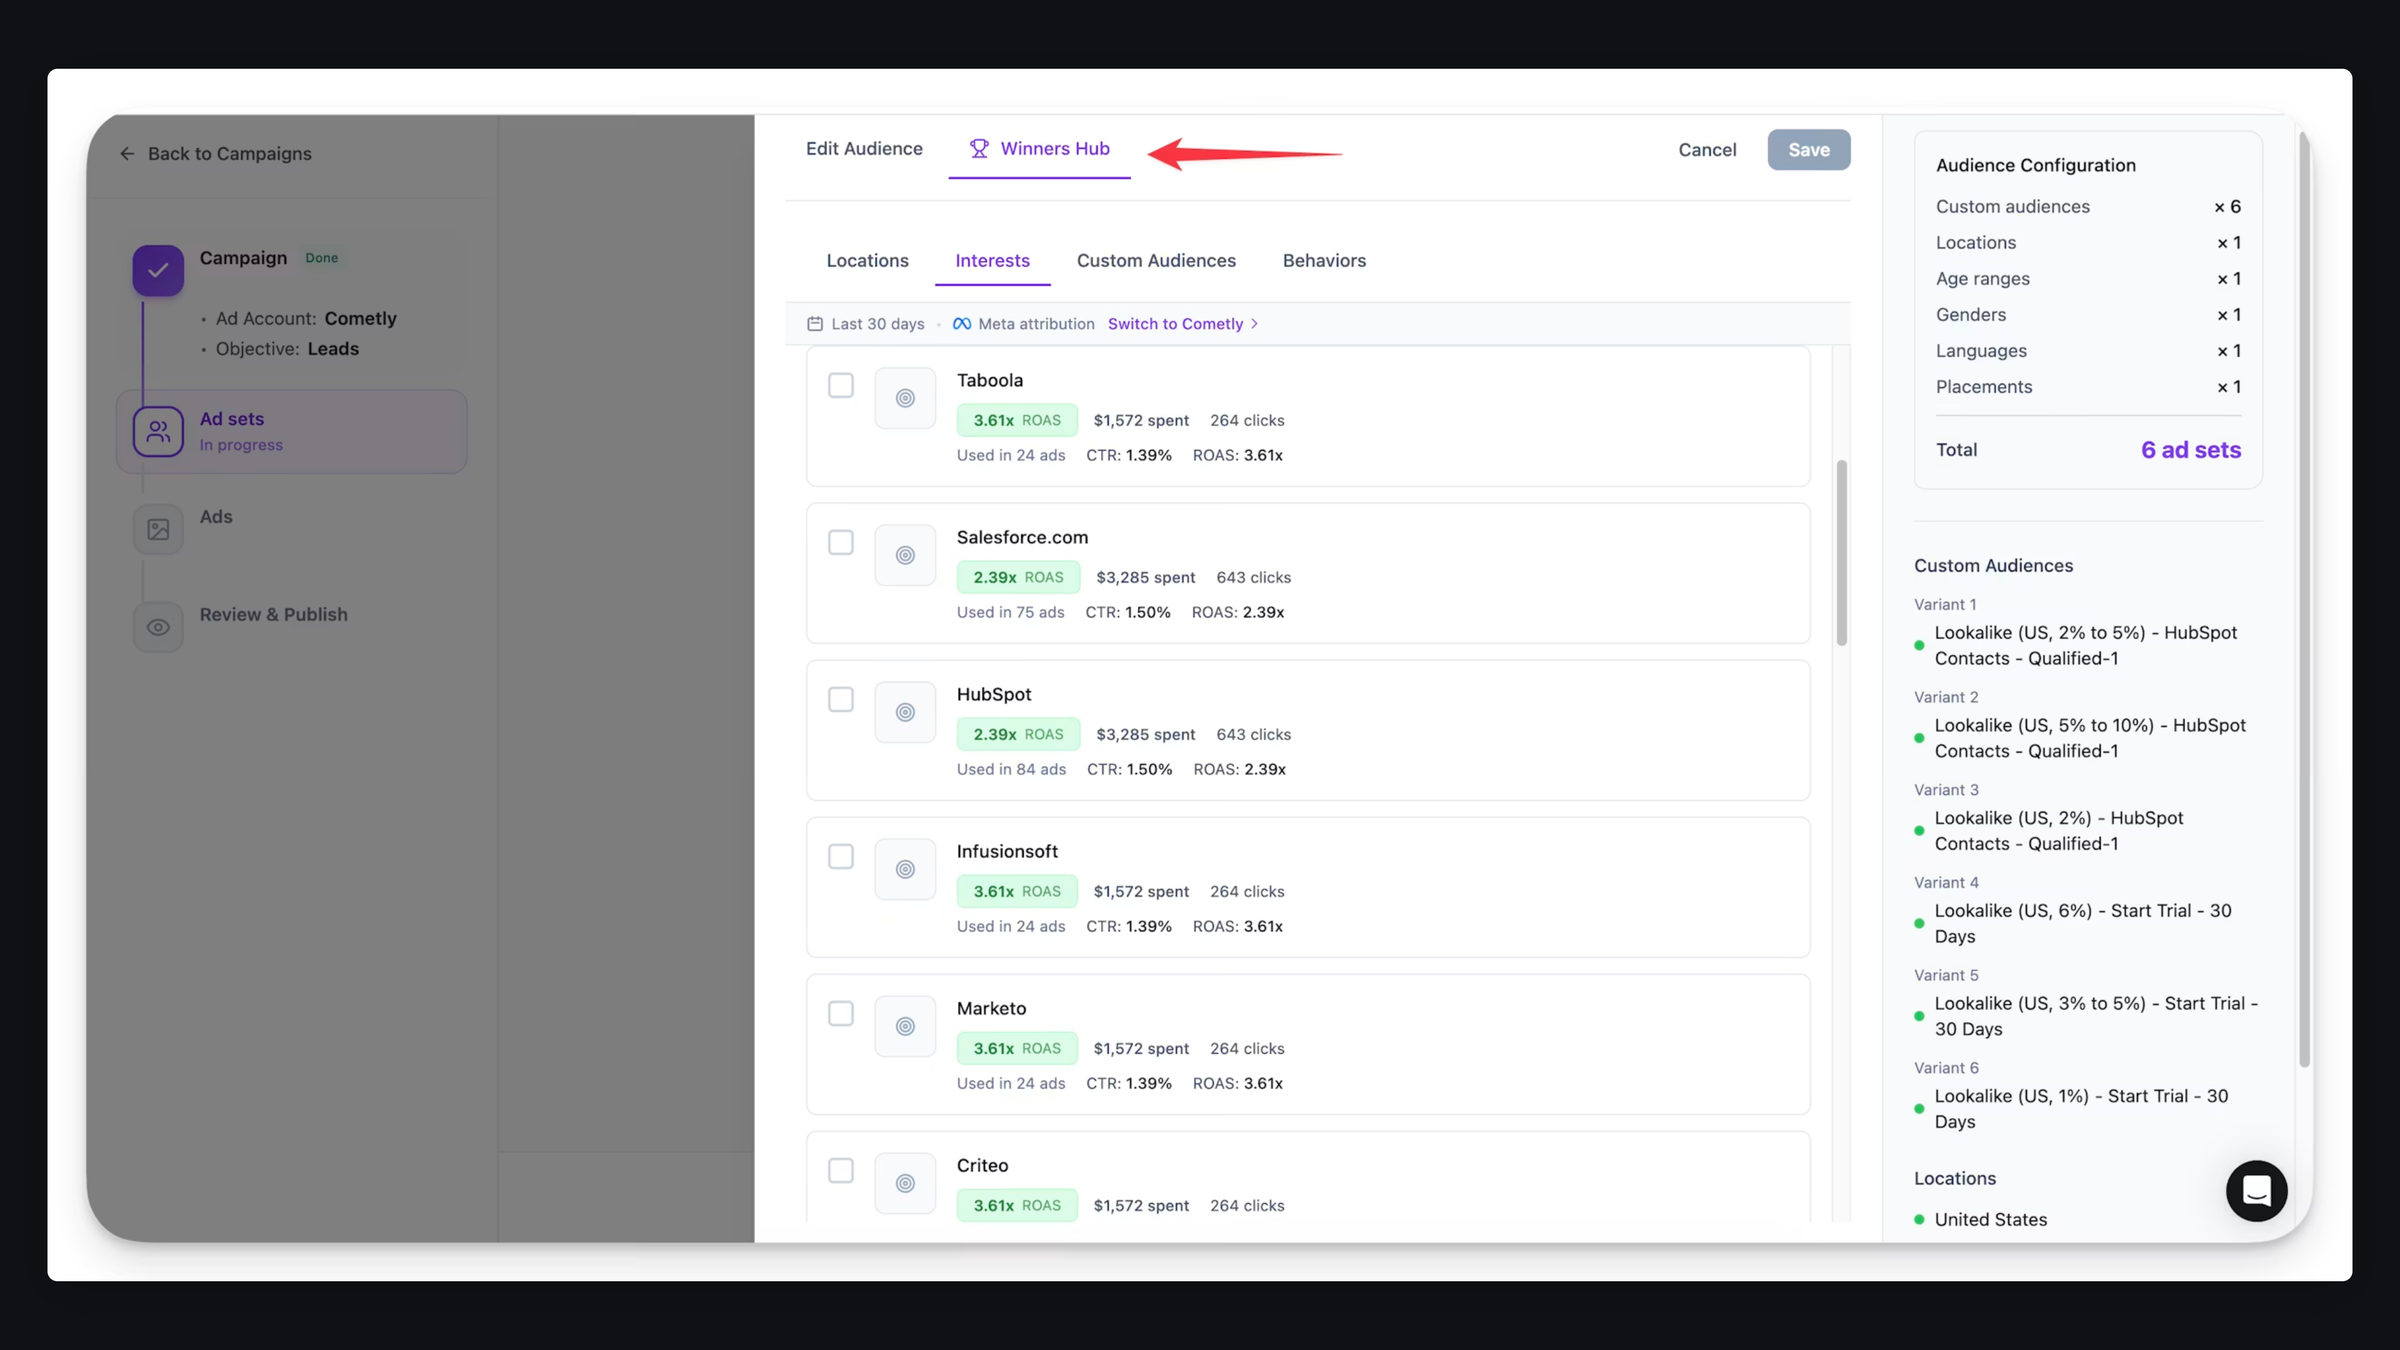This screenshot has width=2400, height=1350.
Task: Click the Placements × 1 row
Action: point(2088,387)
